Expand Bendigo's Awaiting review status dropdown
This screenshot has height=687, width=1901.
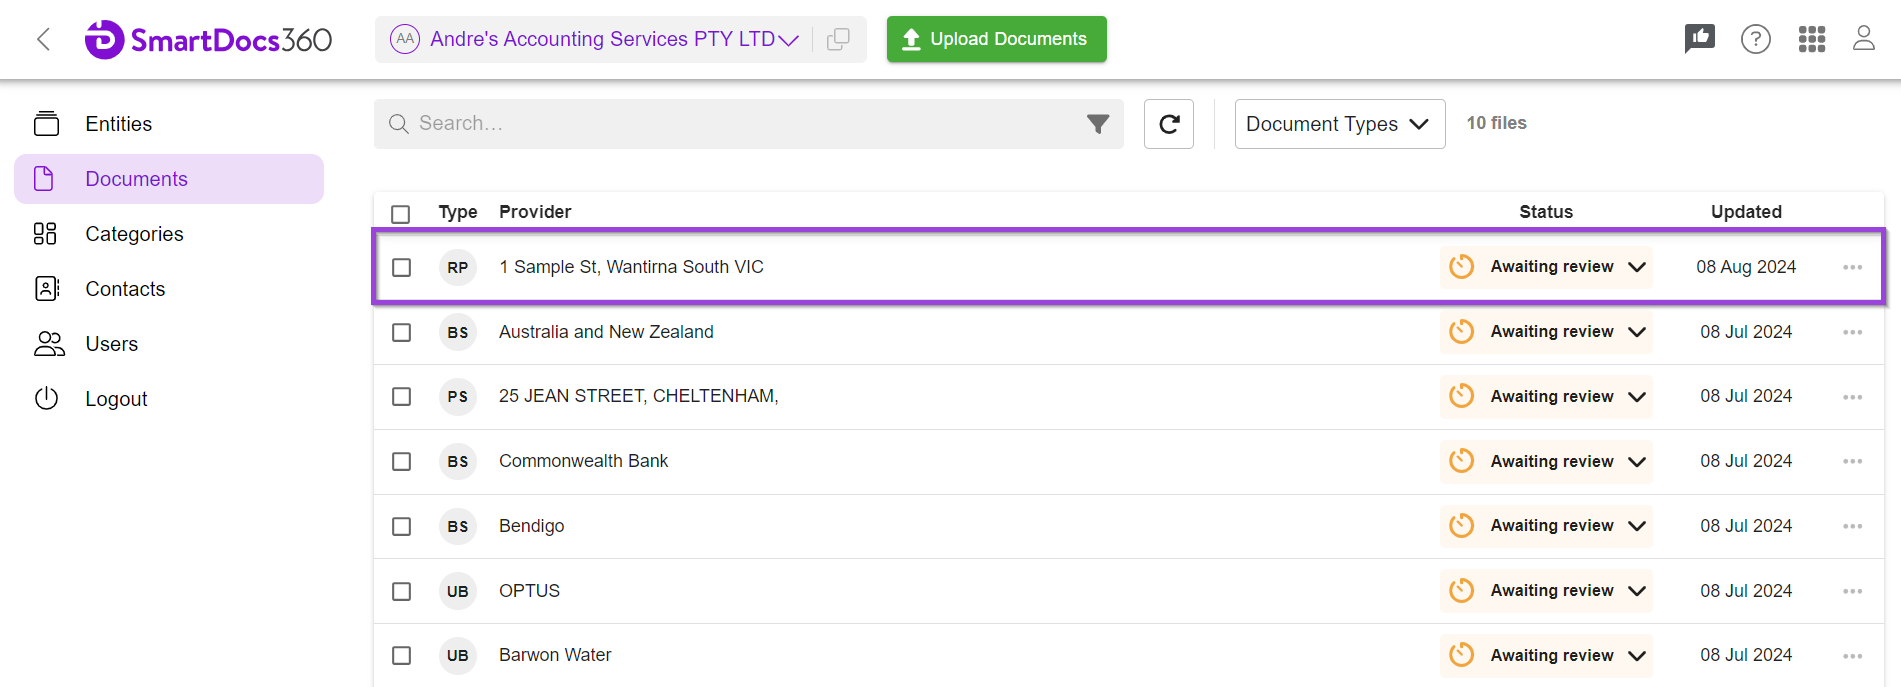(x=1636, y=526)
